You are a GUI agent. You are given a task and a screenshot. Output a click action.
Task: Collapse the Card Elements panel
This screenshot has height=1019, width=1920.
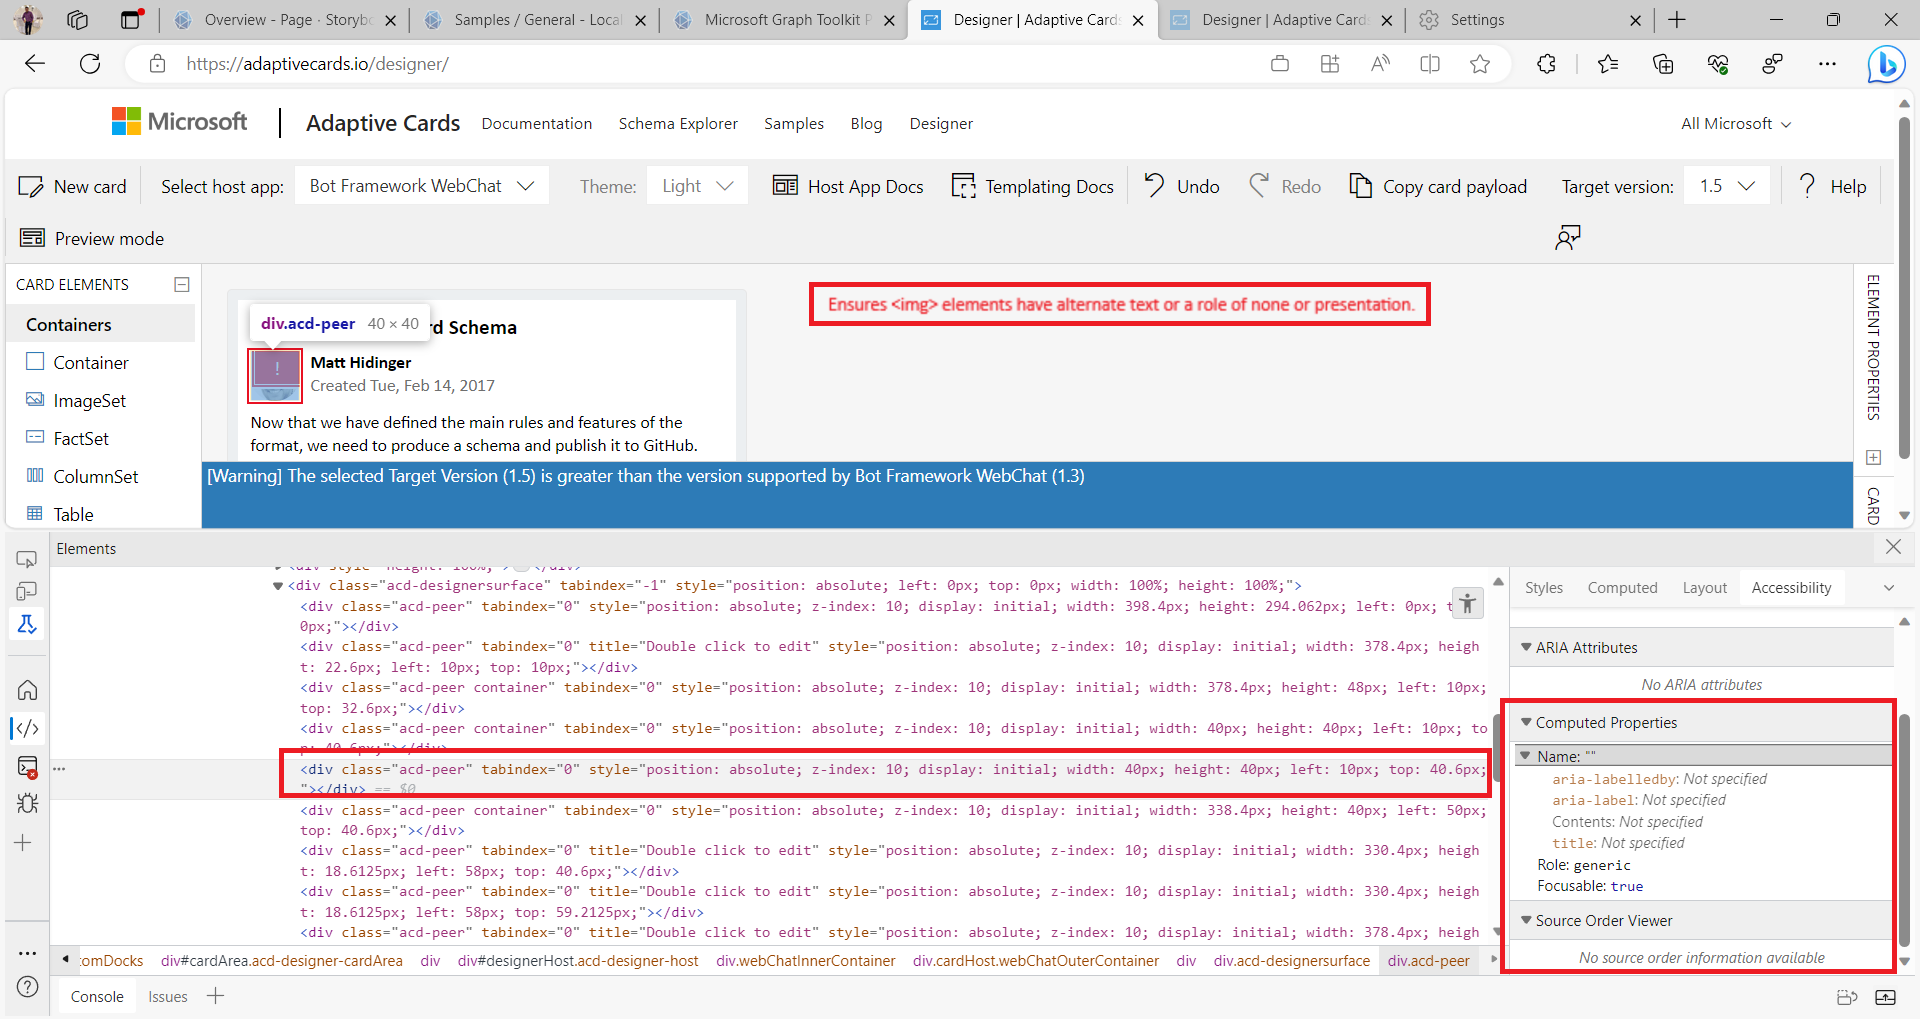tap(182, 285)
